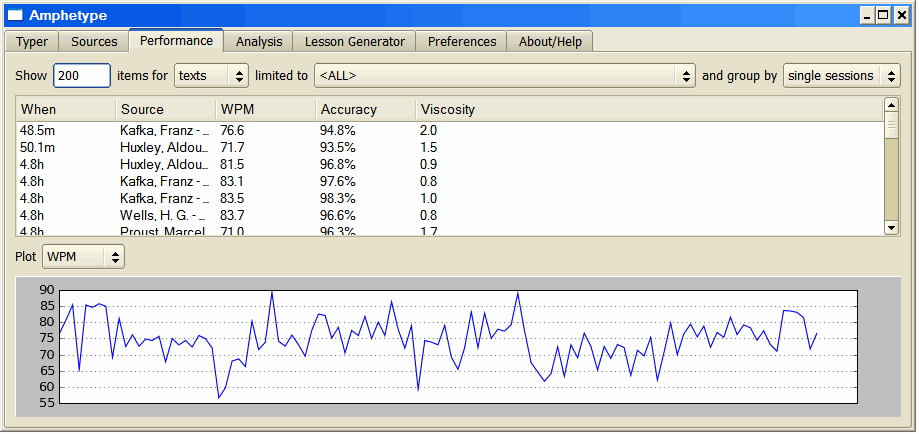Maximize the Amphetype window
The height and width of the screenshot is (434, 919).
883,16
